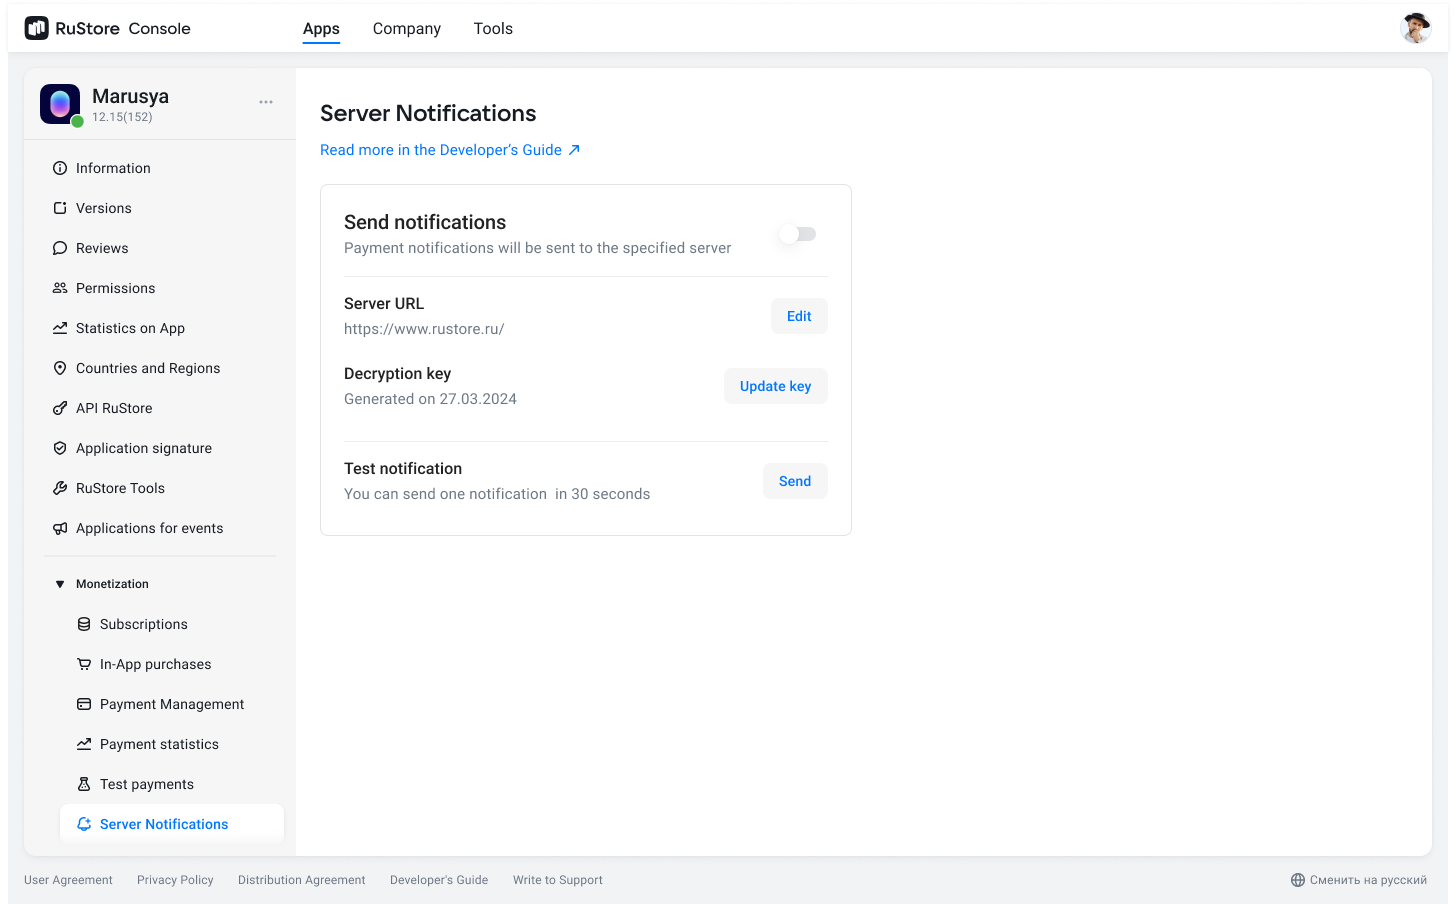1456x904 pixels.
Task: Click Edit next to Server URL
Action: 798,316
